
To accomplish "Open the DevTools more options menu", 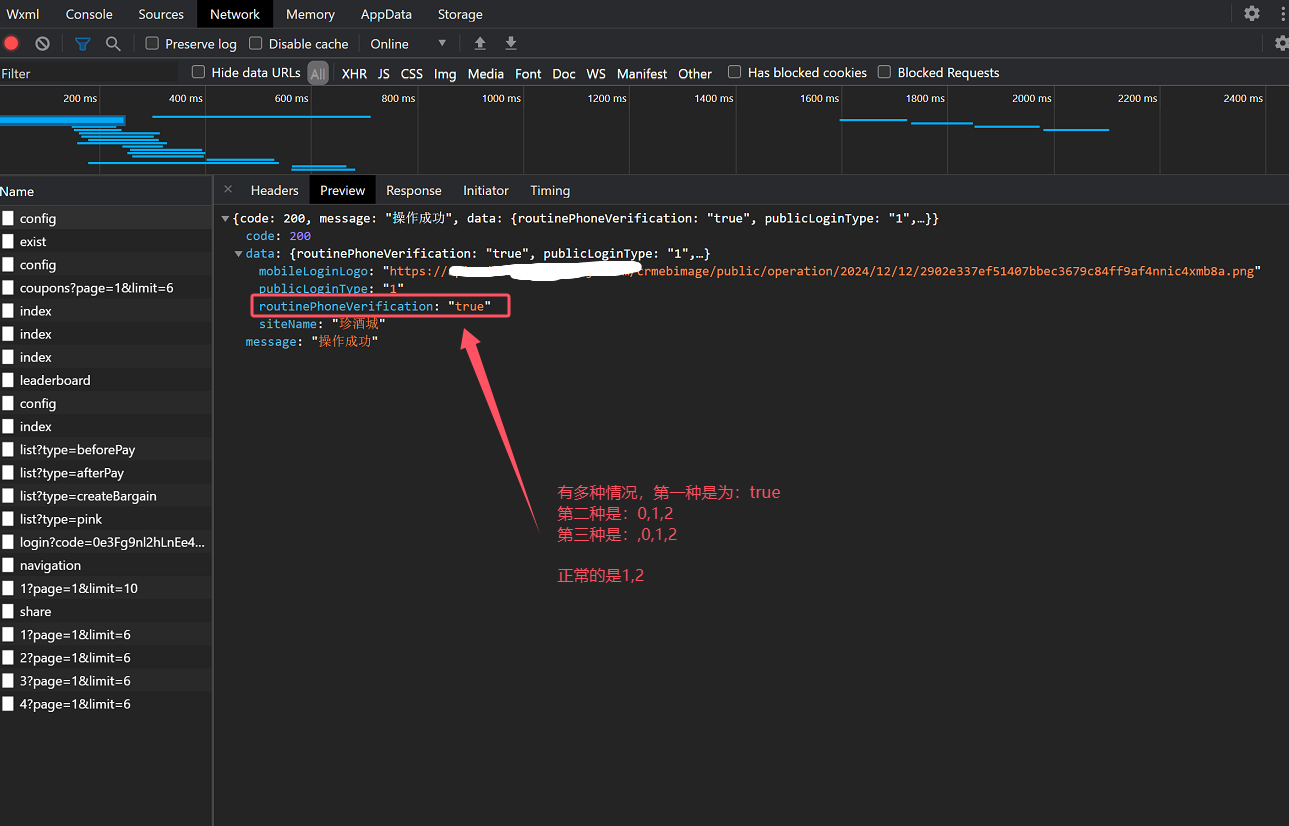I will tap(1283, 14).
